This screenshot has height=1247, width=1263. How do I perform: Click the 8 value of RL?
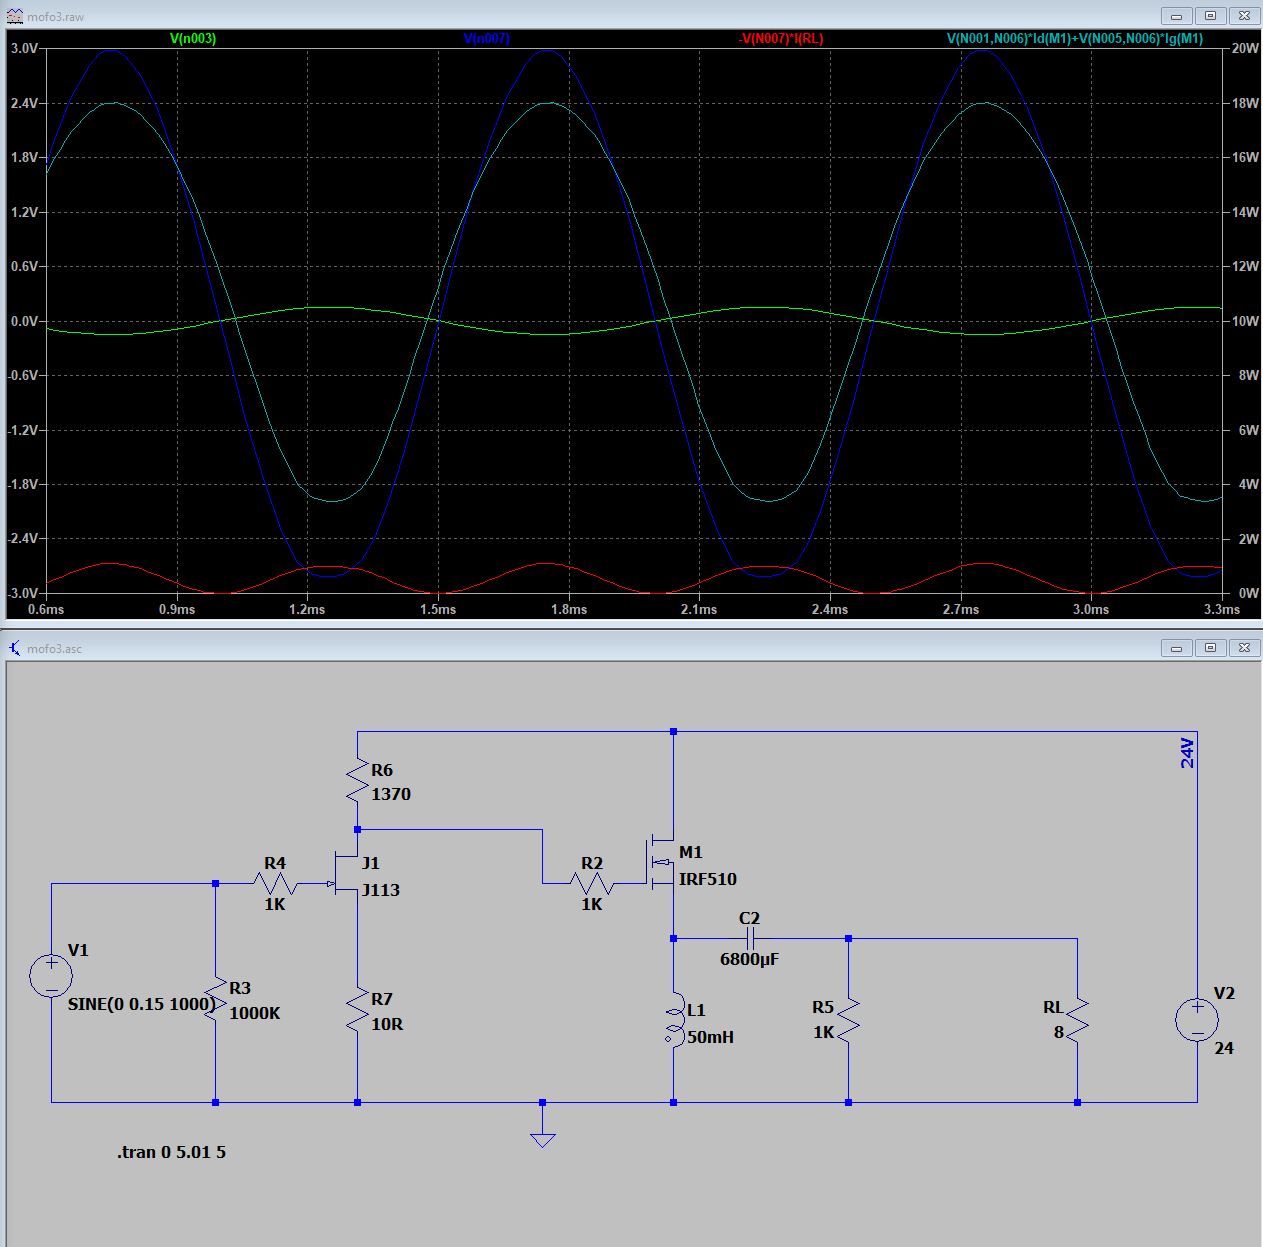(1058, 1032)
